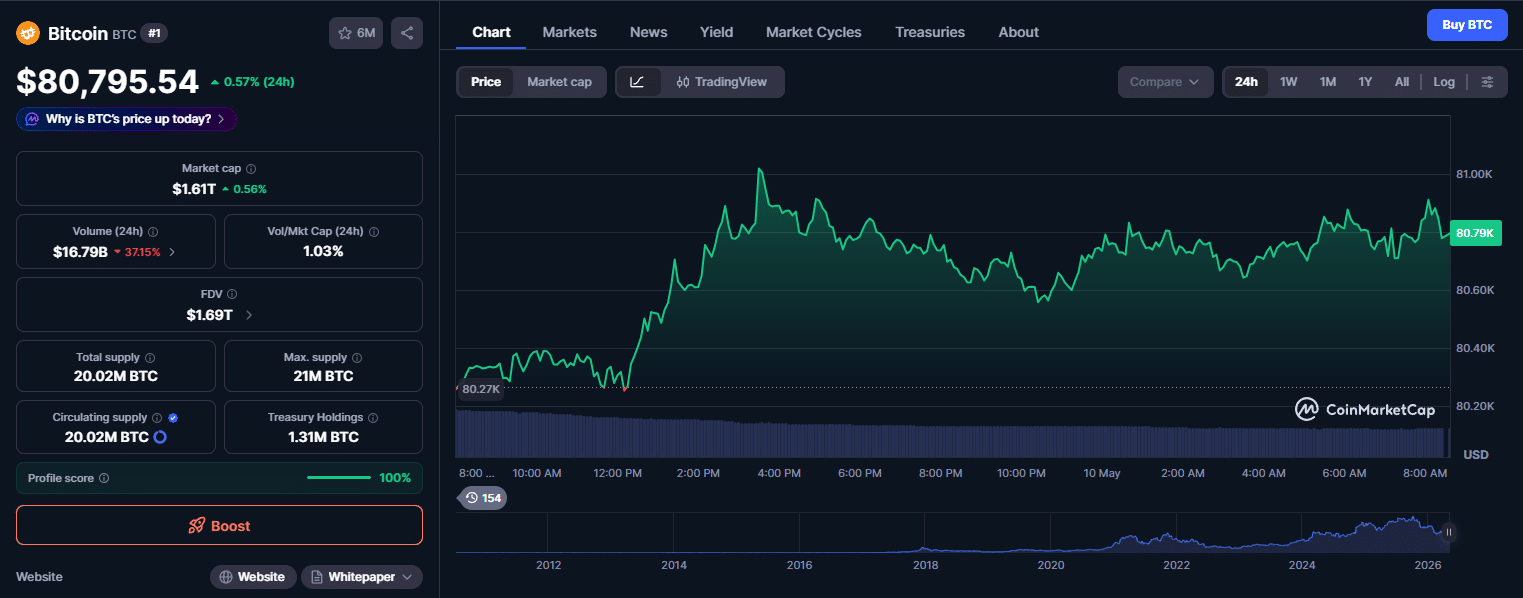Add Bitcoin to watchlist with star button
The image size is (1523, 598).
point(356,33)
